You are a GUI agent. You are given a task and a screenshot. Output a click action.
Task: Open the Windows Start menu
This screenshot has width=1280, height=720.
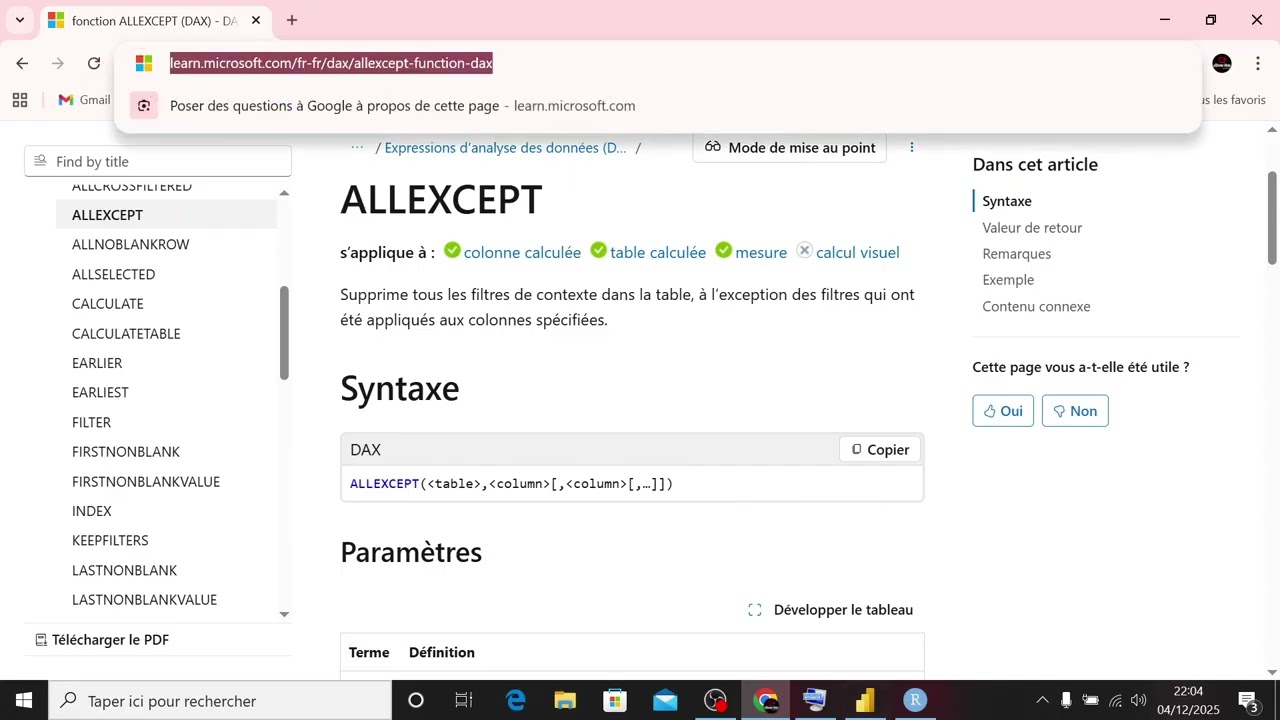24,700
